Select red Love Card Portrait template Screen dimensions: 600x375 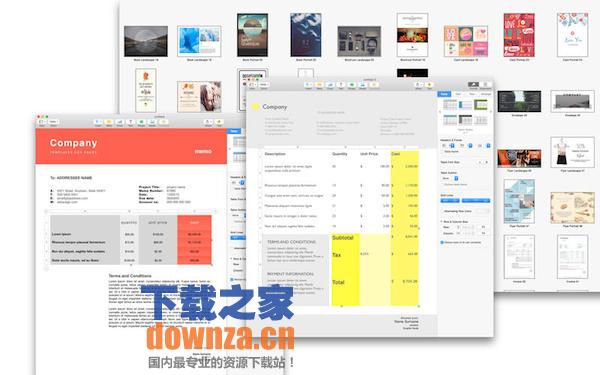click(519, 35)
